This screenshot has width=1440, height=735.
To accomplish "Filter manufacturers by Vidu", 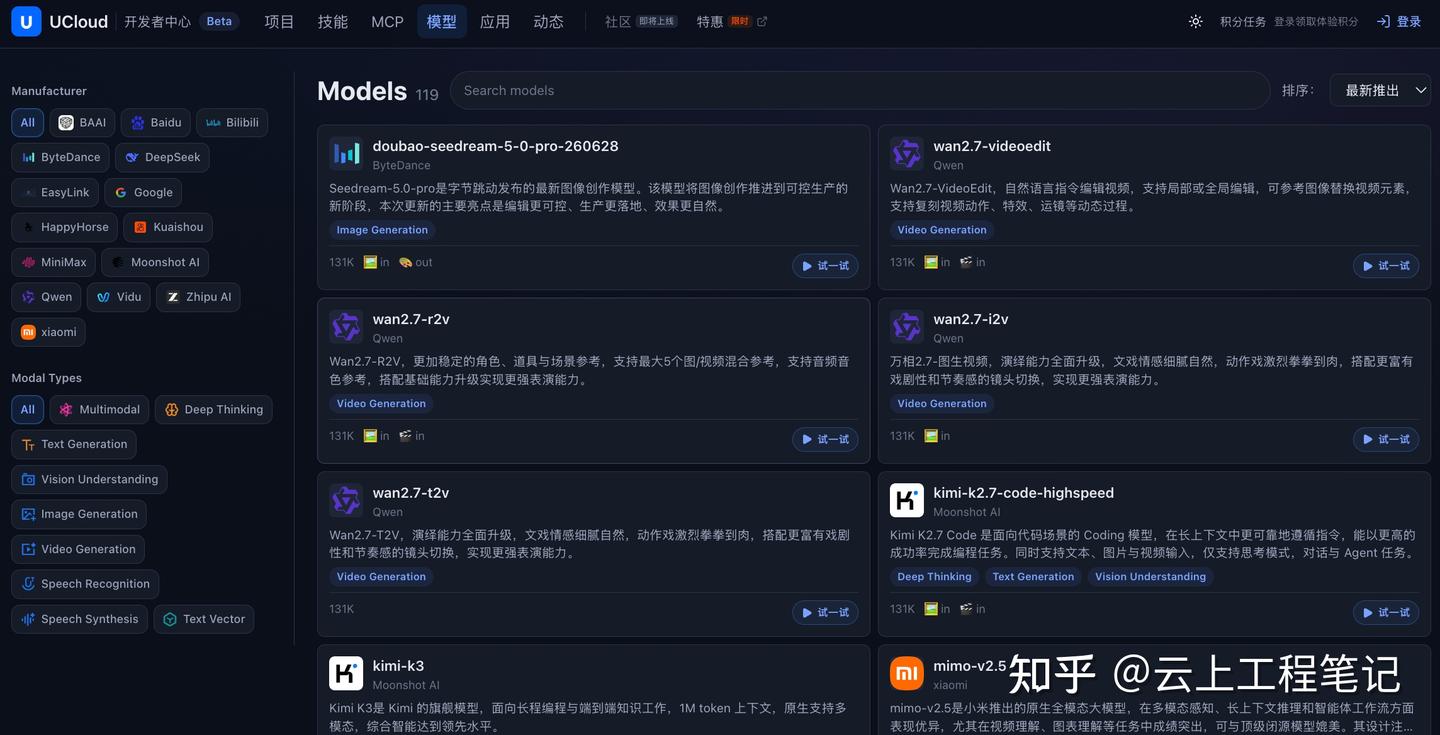I will 118,297.
